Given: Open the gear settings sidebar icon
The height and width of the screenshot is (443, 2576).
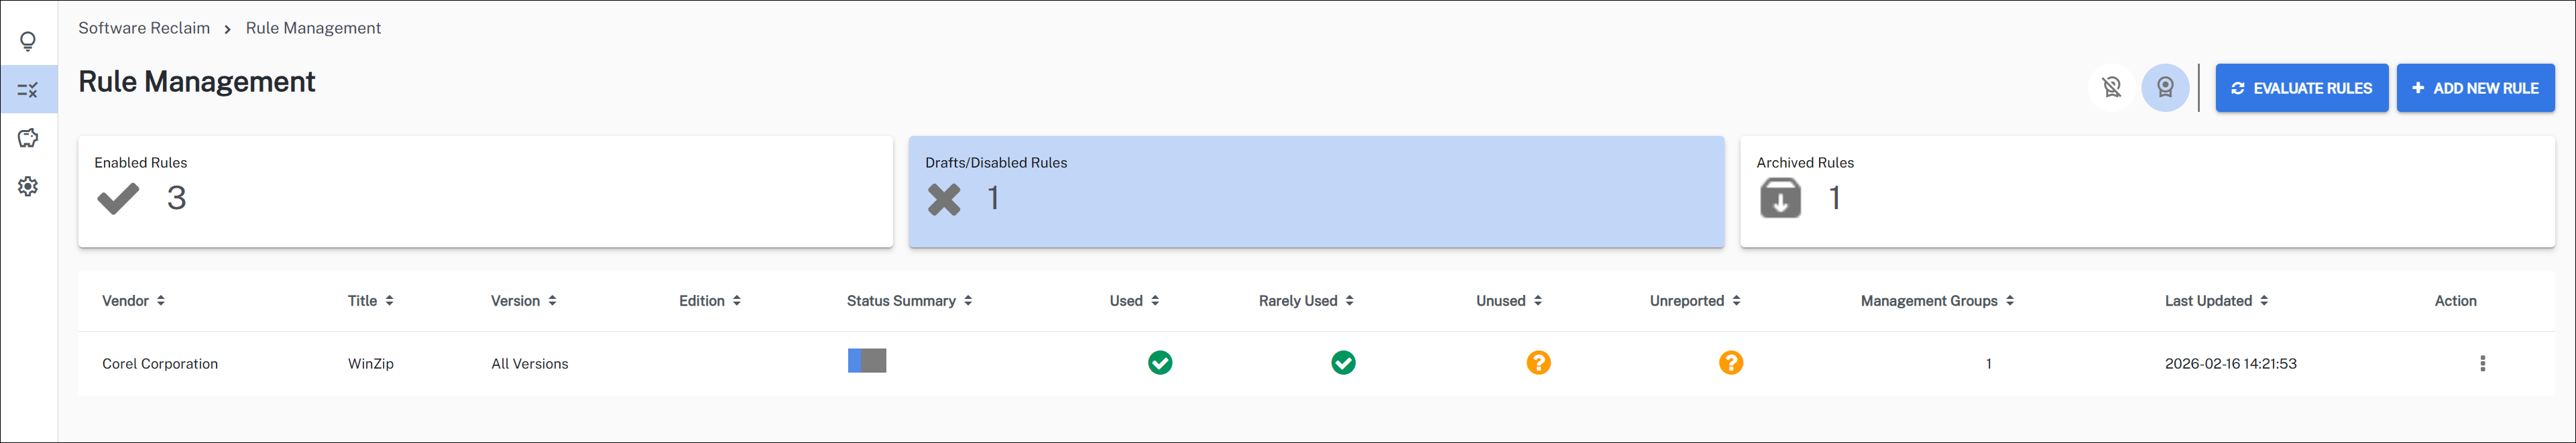Looking at the screenshot, I should coord(28,186).
